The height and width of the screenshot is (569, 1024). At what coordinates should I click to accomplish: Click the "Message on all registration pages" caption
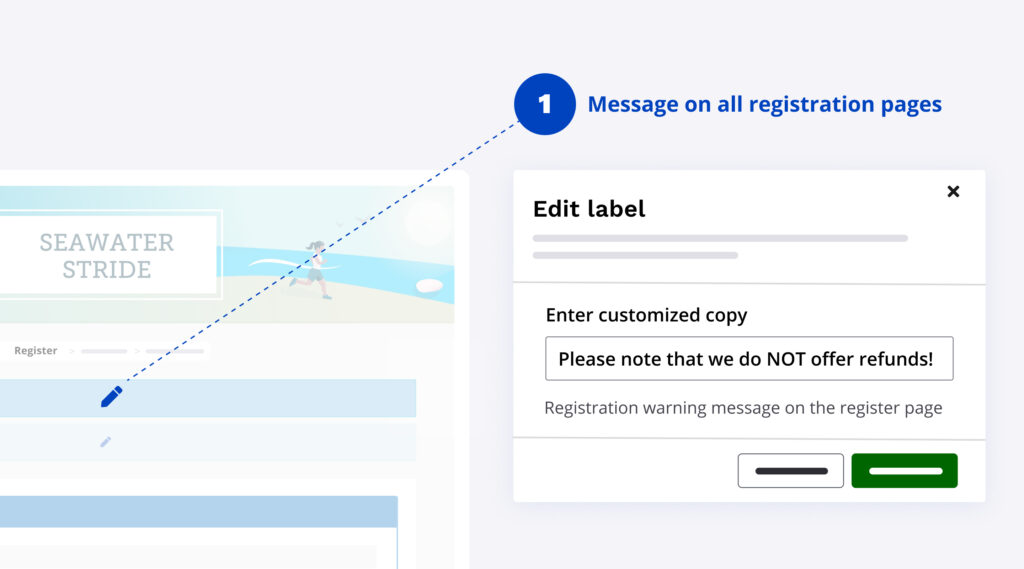[764, 104]
